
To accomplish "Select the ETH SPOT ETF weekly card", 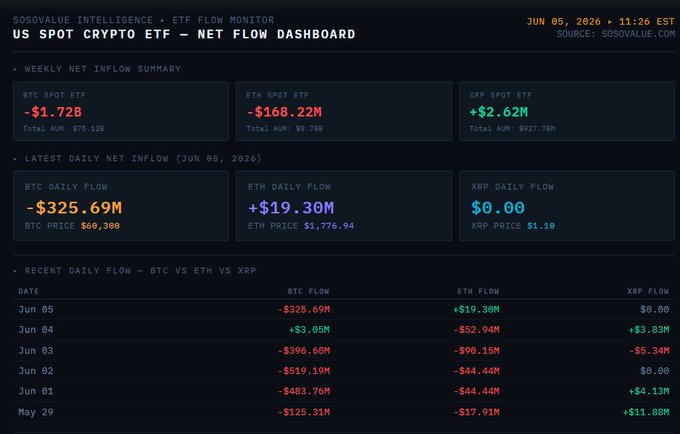I will click(344, 111).
